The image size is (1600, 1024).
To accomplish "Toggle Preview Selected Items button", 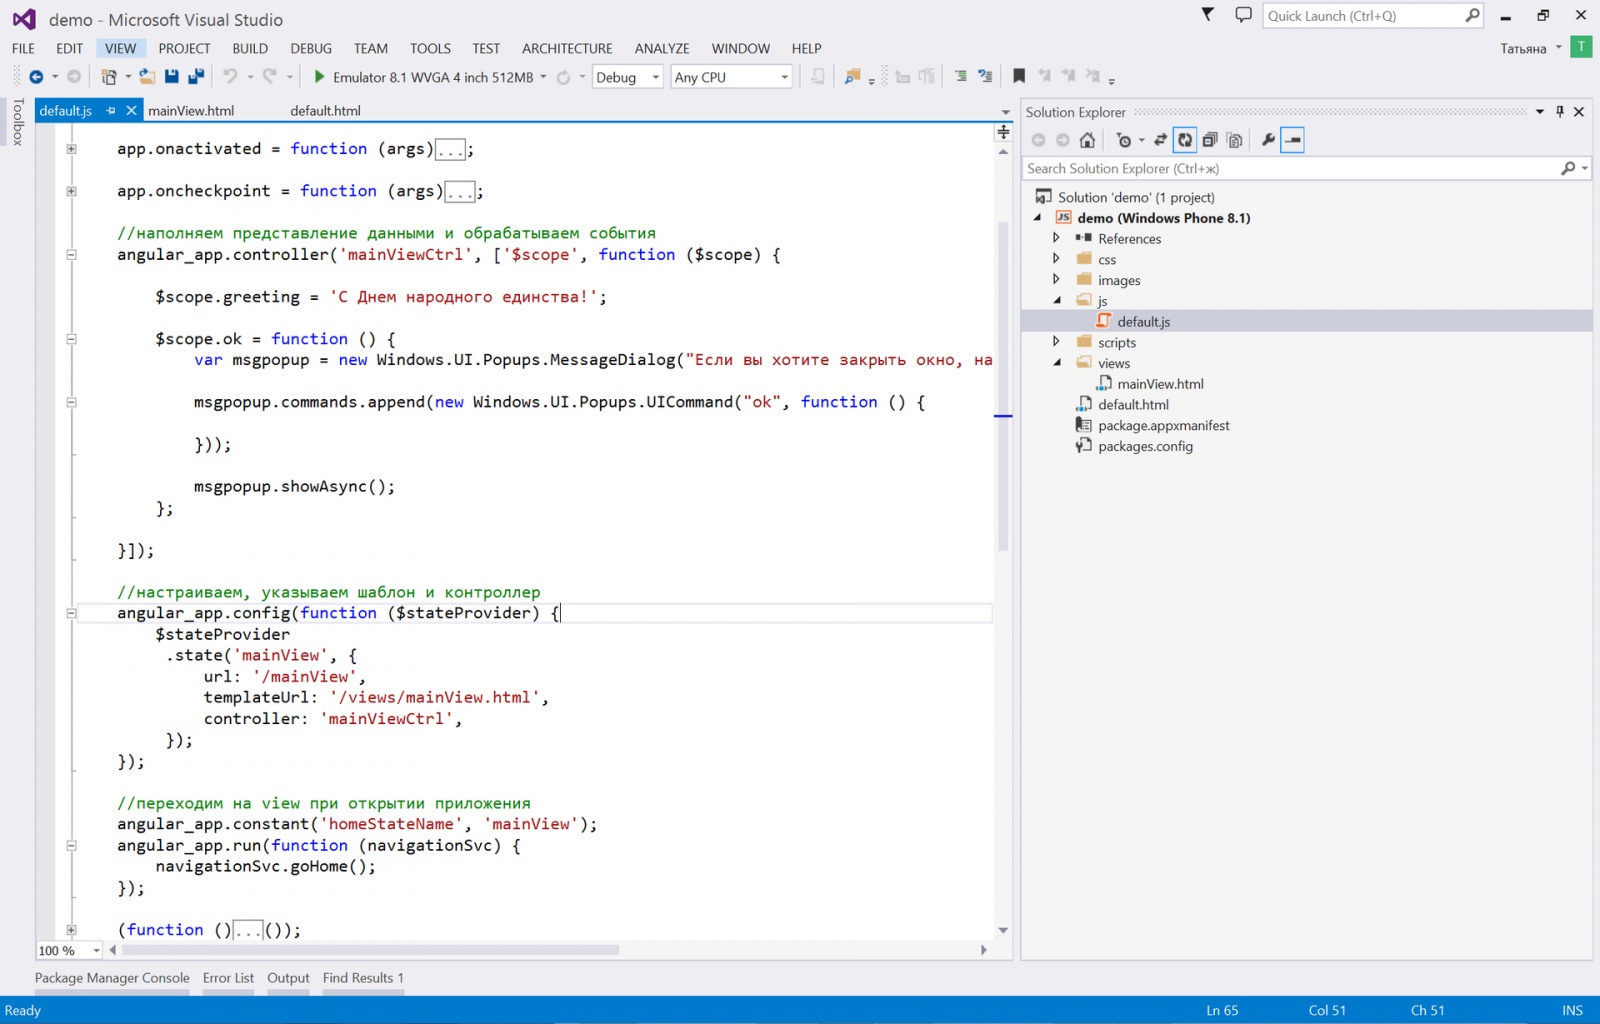I will [x=1293, y=140].
